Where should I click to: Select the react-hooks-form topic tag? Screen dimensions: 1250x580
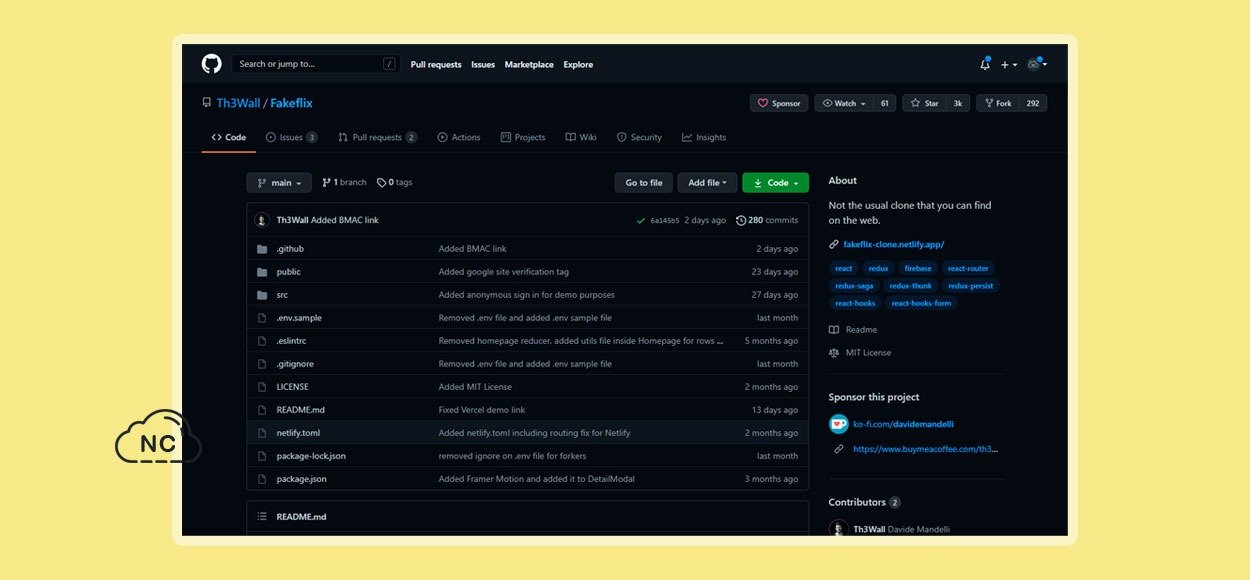pyautogui.click(x=921, y=303)
